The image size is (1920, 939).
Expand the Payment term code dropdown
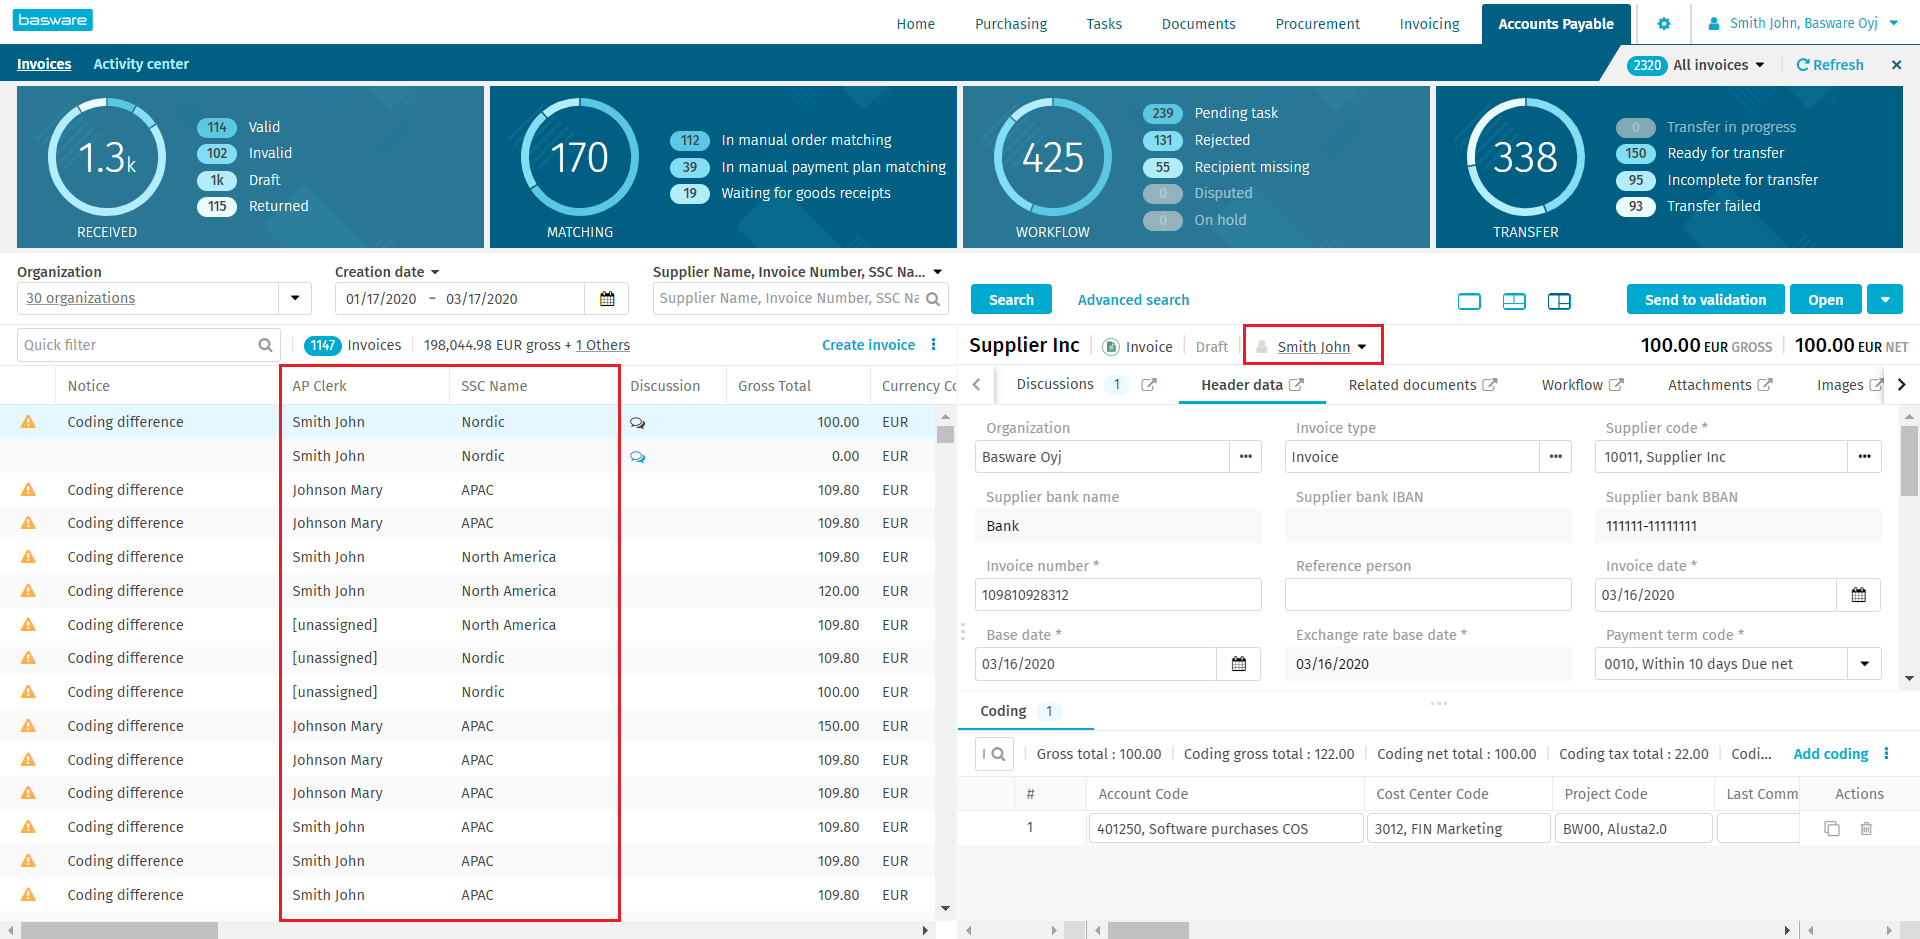point(1865,664)
